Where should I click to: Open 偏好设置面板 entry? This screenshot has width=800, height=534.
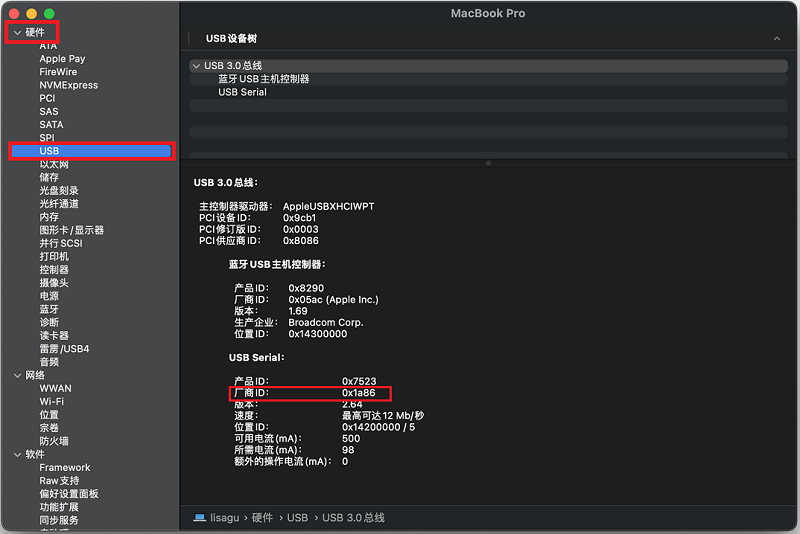(69, 494)
